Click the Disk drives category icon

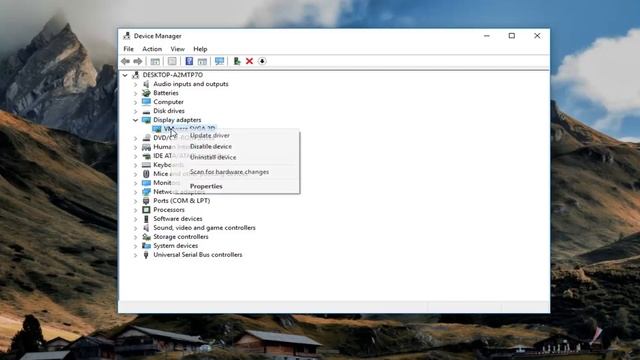coord(146,111)
